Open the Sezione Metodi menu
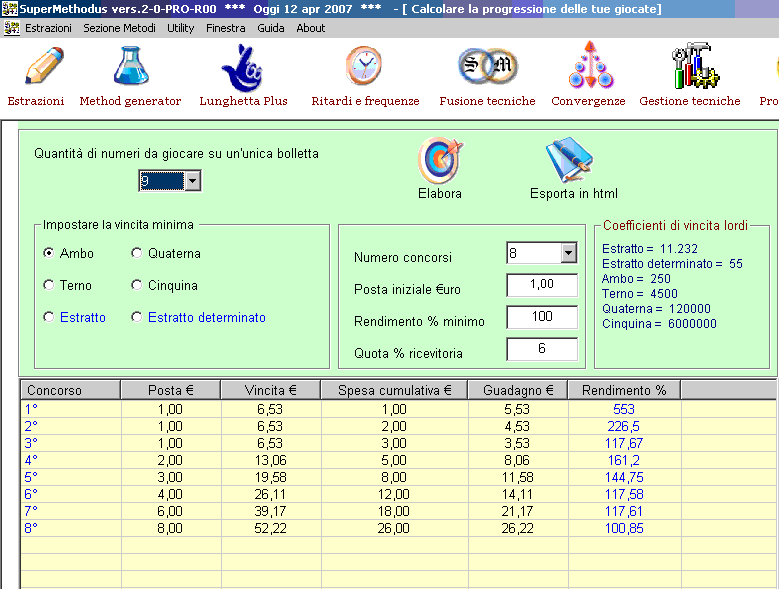Screen dimensions: 779x589 119,28
